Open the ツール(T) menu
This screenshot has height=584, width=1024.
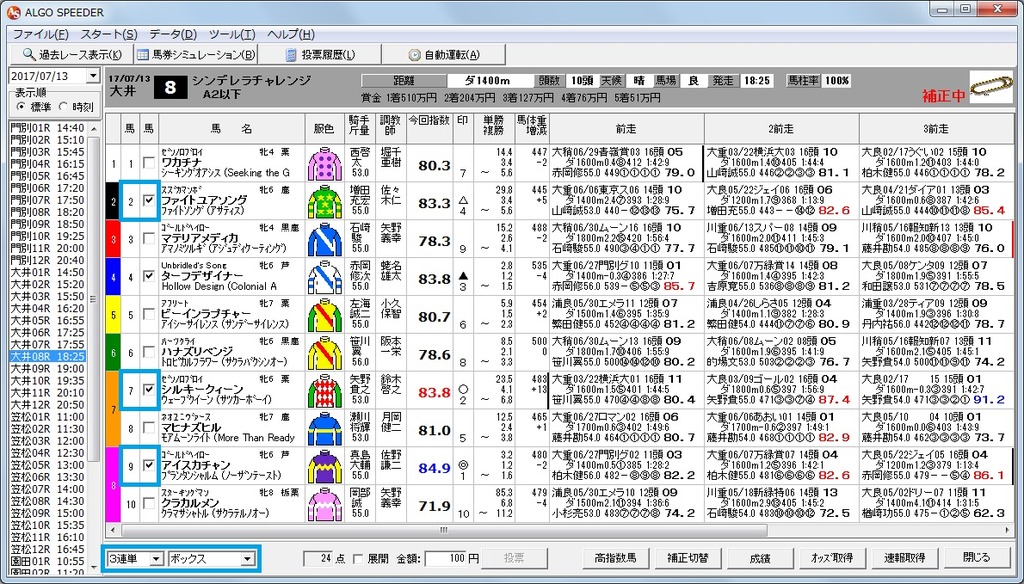click(x=232, y=35)
